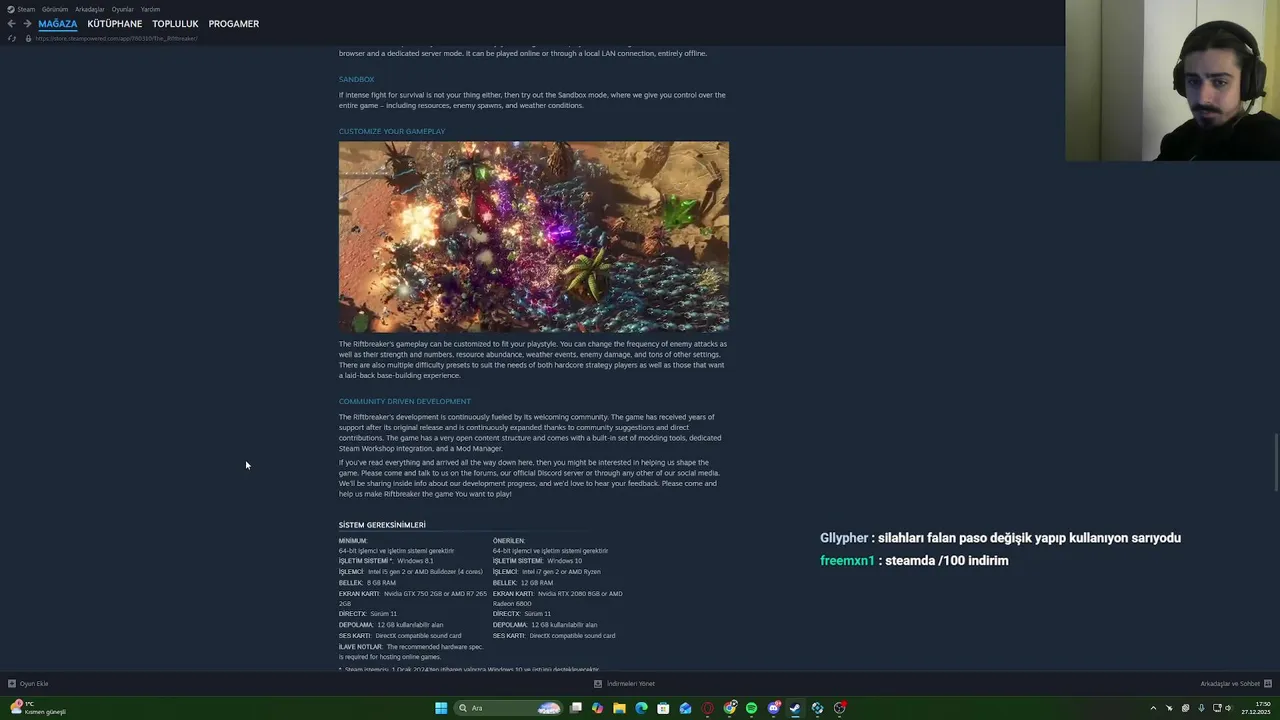This screenshot has width=1280, height=720.
Task: Open İndirmeleri Yönet downloads manager
Action: (x=624, y=684)
